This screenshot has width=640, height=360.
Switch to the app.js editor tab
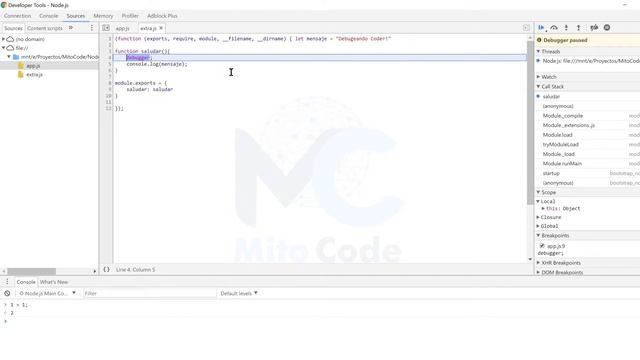pos(122,28)
